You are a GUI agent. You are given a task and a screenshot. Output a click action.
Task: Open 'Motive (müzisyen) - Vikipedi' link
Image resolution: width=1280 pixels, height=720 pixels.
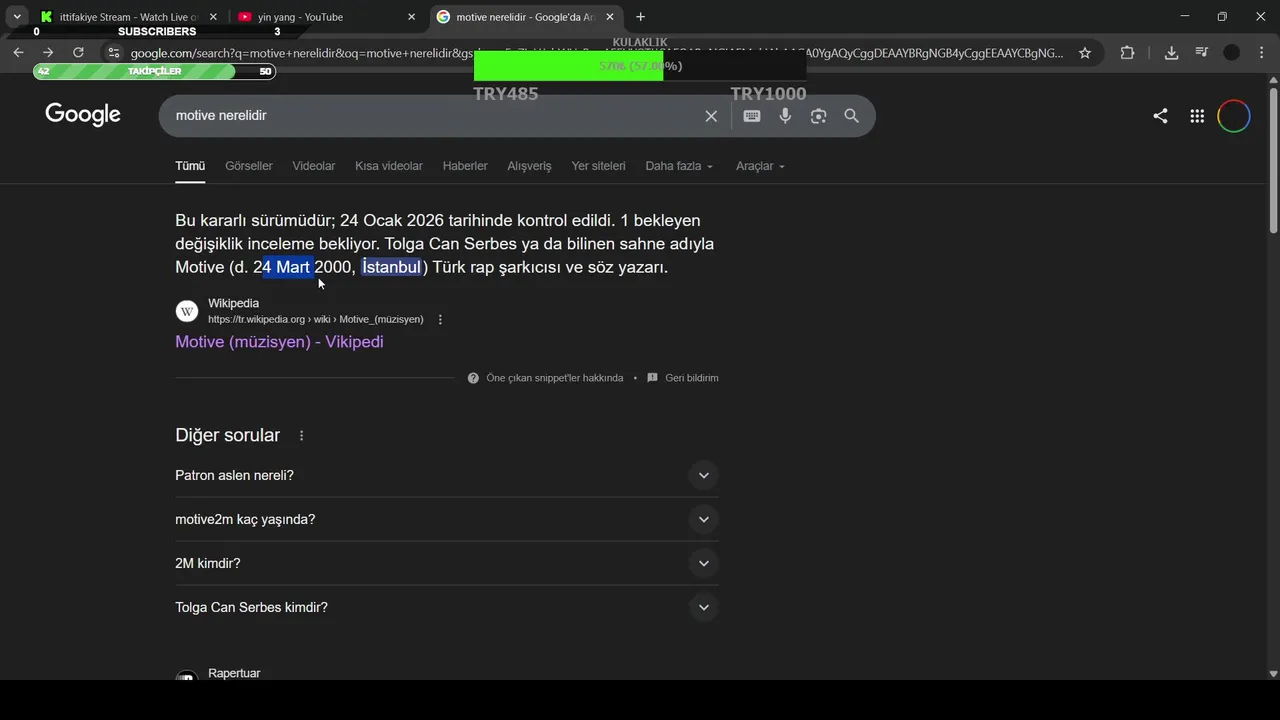tap(279, 342)
